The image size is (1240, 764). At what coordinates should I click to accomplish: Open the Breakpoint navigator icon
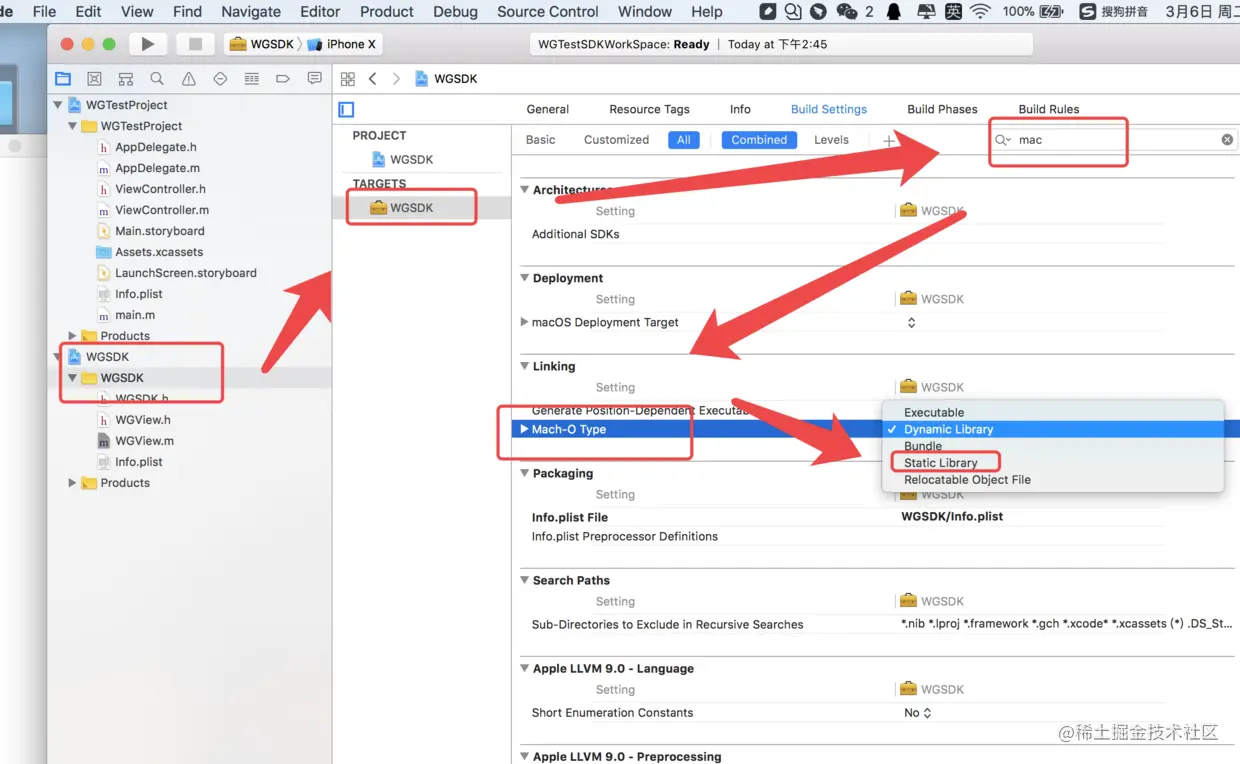283,79
